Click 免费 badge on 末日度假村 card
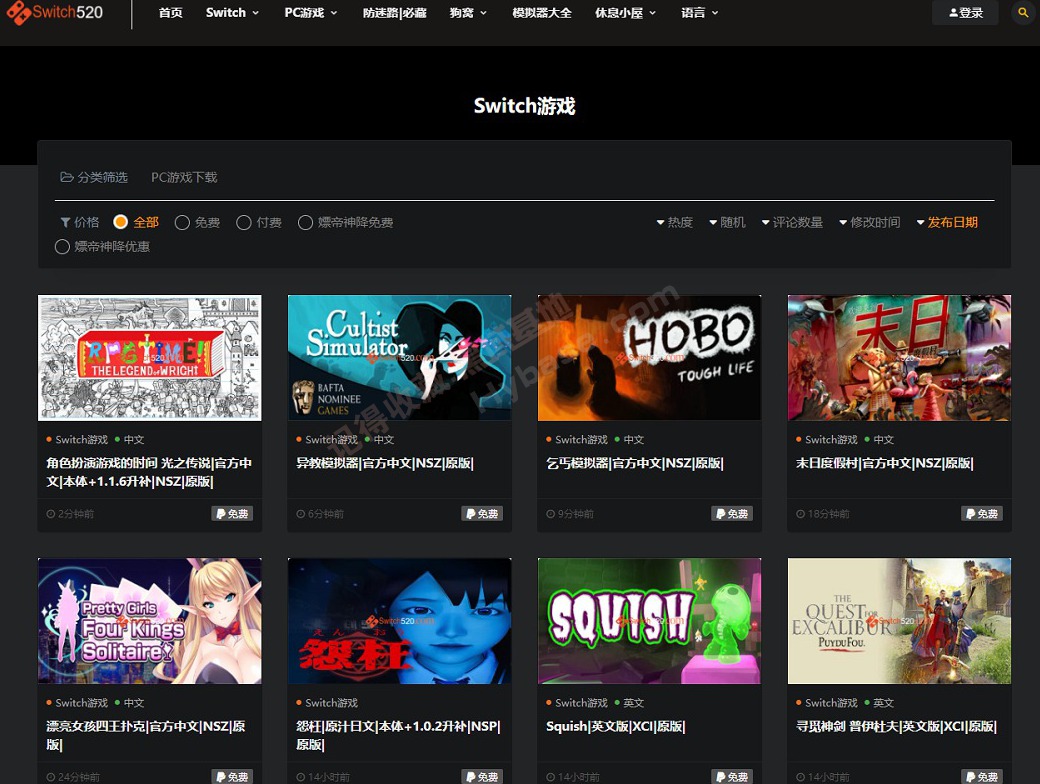 pos(982,513)
